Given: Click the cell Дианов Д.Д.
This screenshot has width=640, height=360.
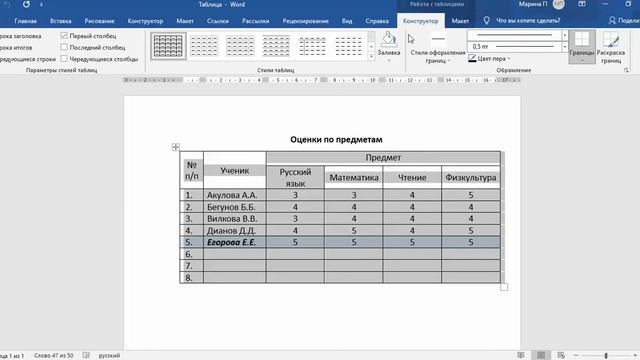Looking at the screenshot, I should (x=235, y=231).
